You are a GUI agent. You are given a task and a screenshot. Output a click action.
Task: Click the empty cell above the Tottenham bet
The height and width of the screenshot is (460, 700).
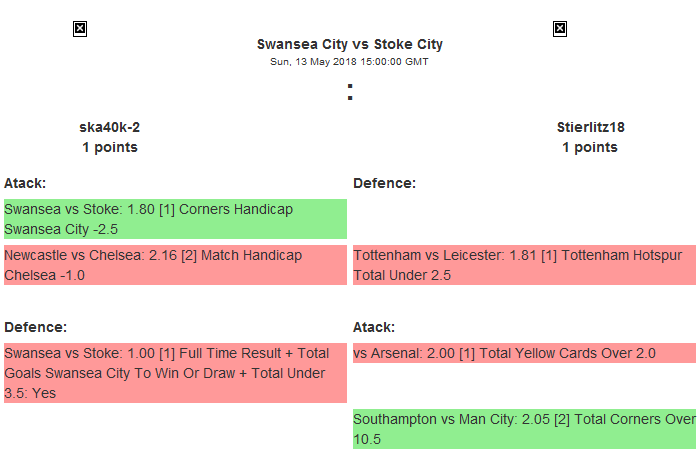coord(524,219)
